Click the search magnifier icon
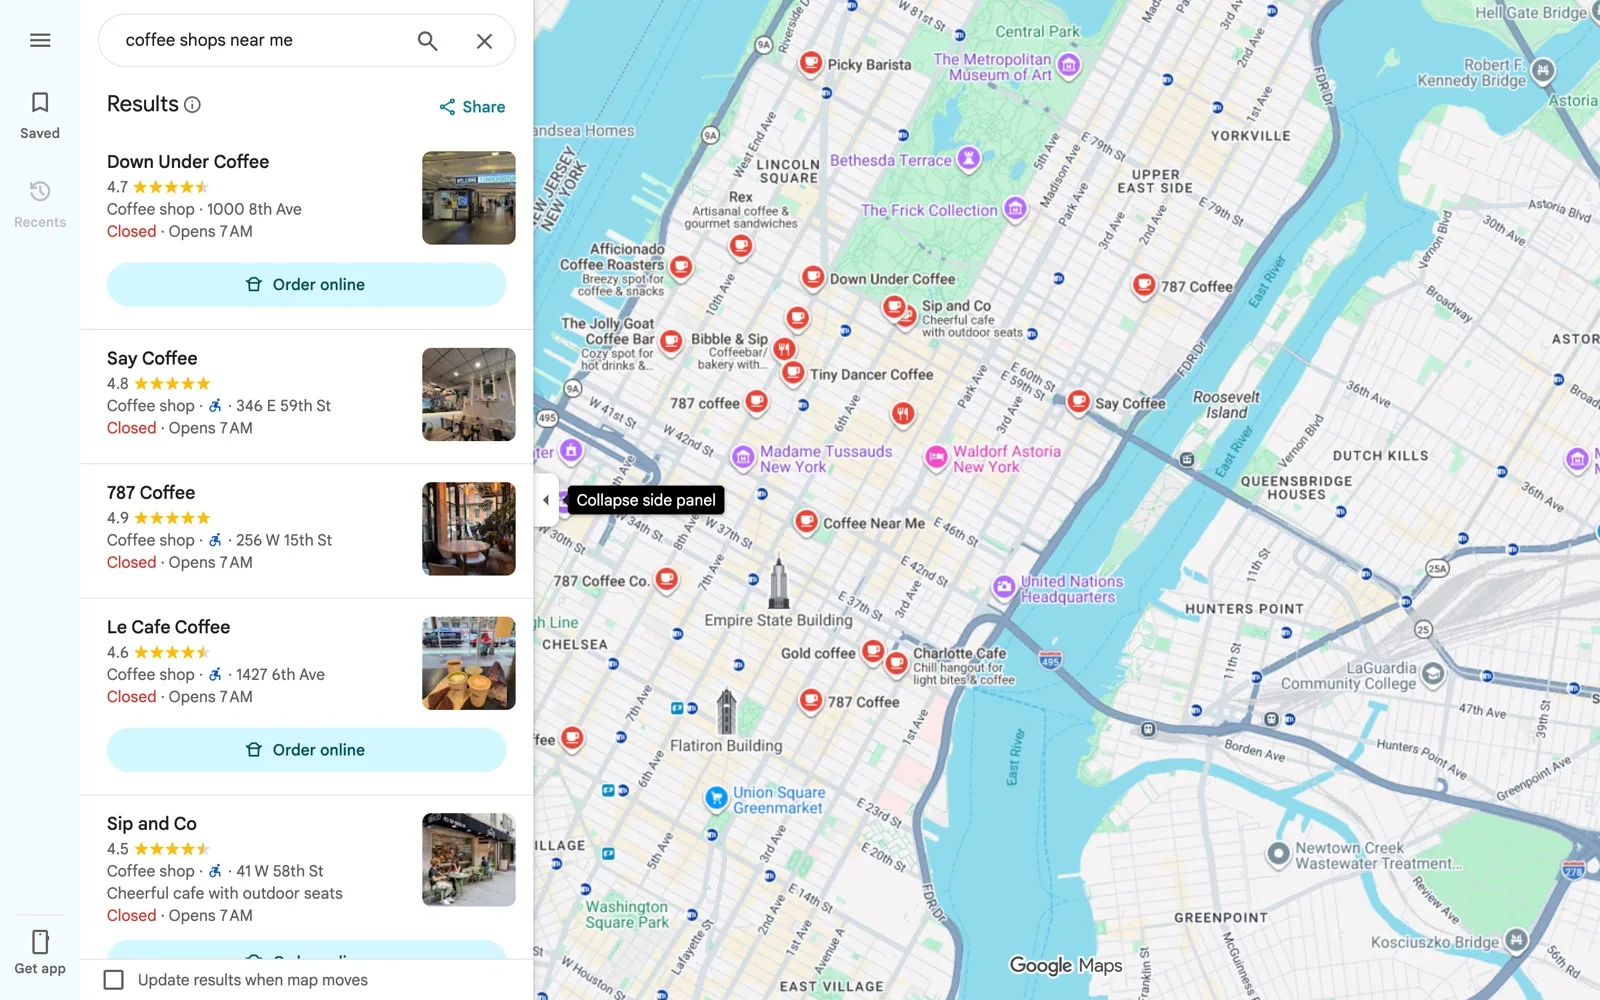The height and width of the screenshot is (1000, 1600). (x=427, y=41)
